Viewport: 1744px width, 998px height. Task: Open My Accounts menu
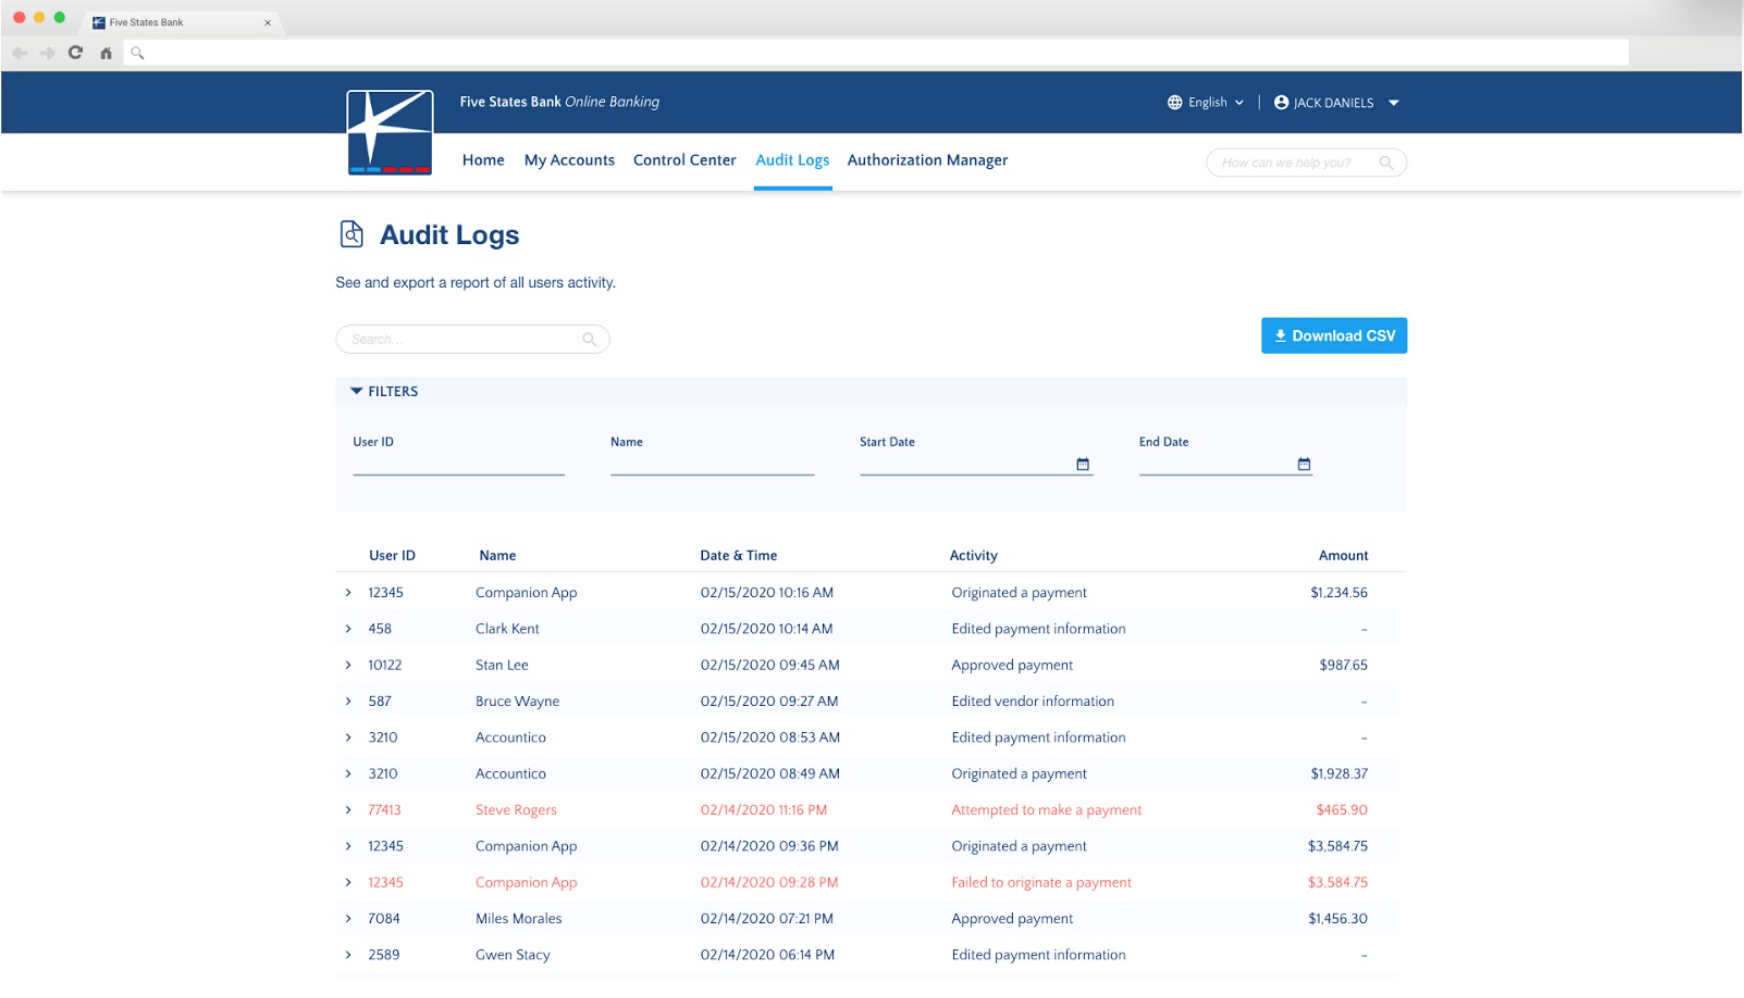pos(569,160)
